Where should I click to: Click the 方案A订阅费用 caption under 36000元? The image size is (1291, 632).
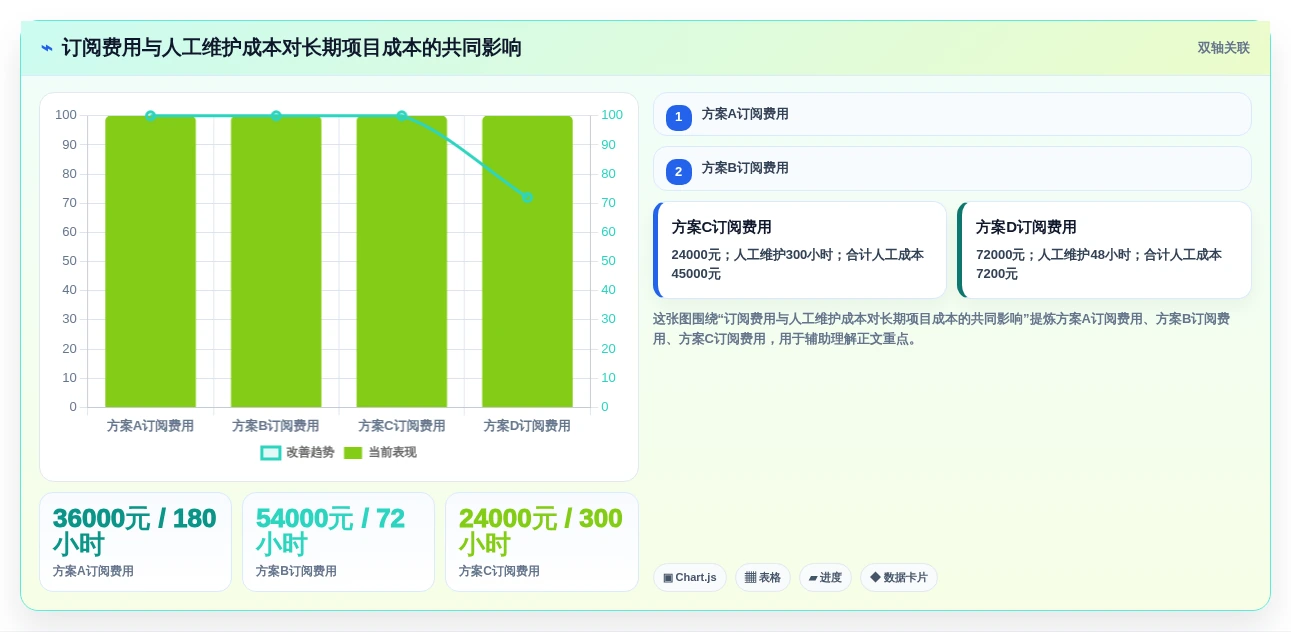point(93,571)
